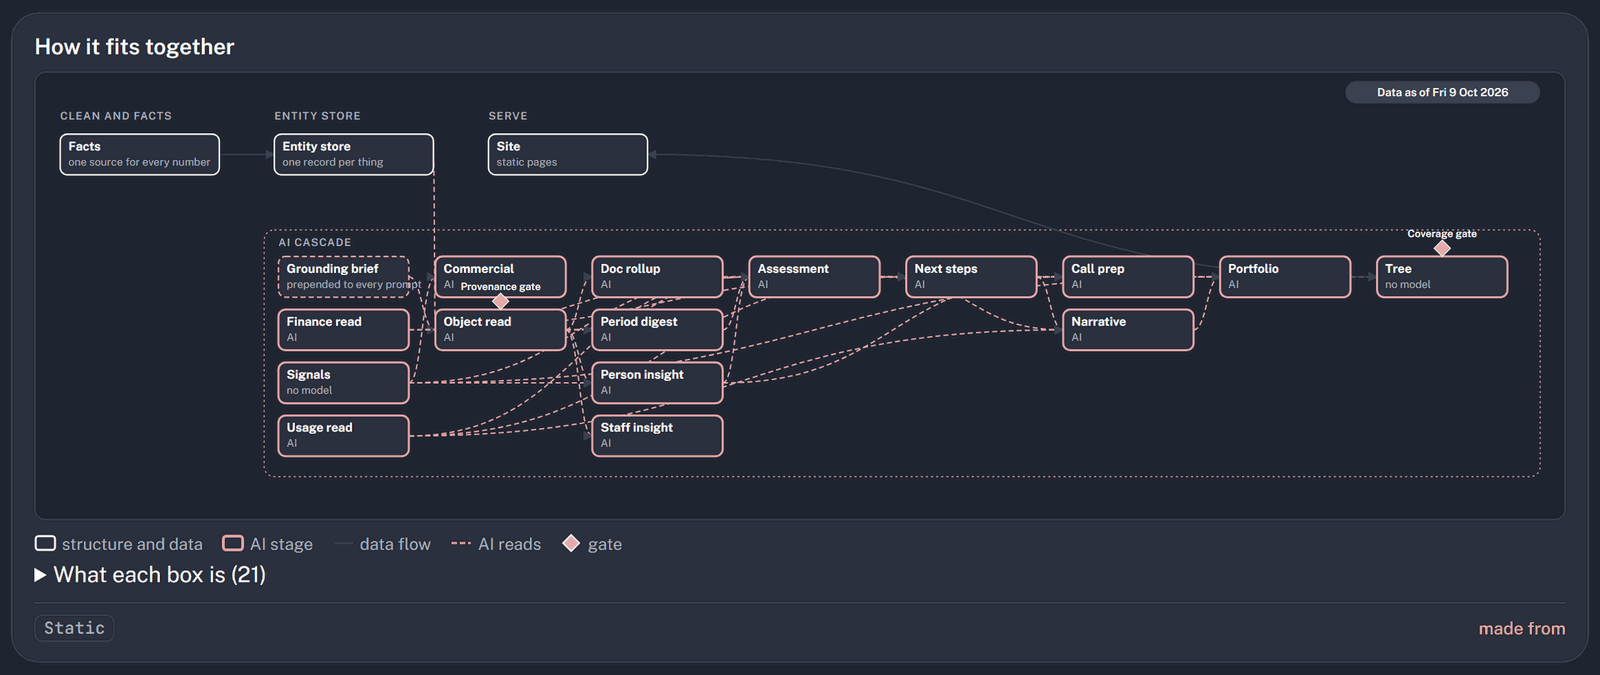Click the 'data flow' legend text
This screenshot has width=1600, height=675.
click(x=395, y=544)
